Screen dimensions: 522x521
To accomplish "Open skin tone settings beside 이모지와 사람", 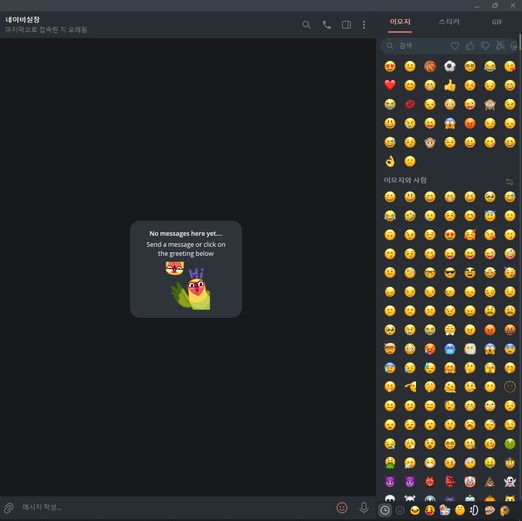I will pos(509,181).
